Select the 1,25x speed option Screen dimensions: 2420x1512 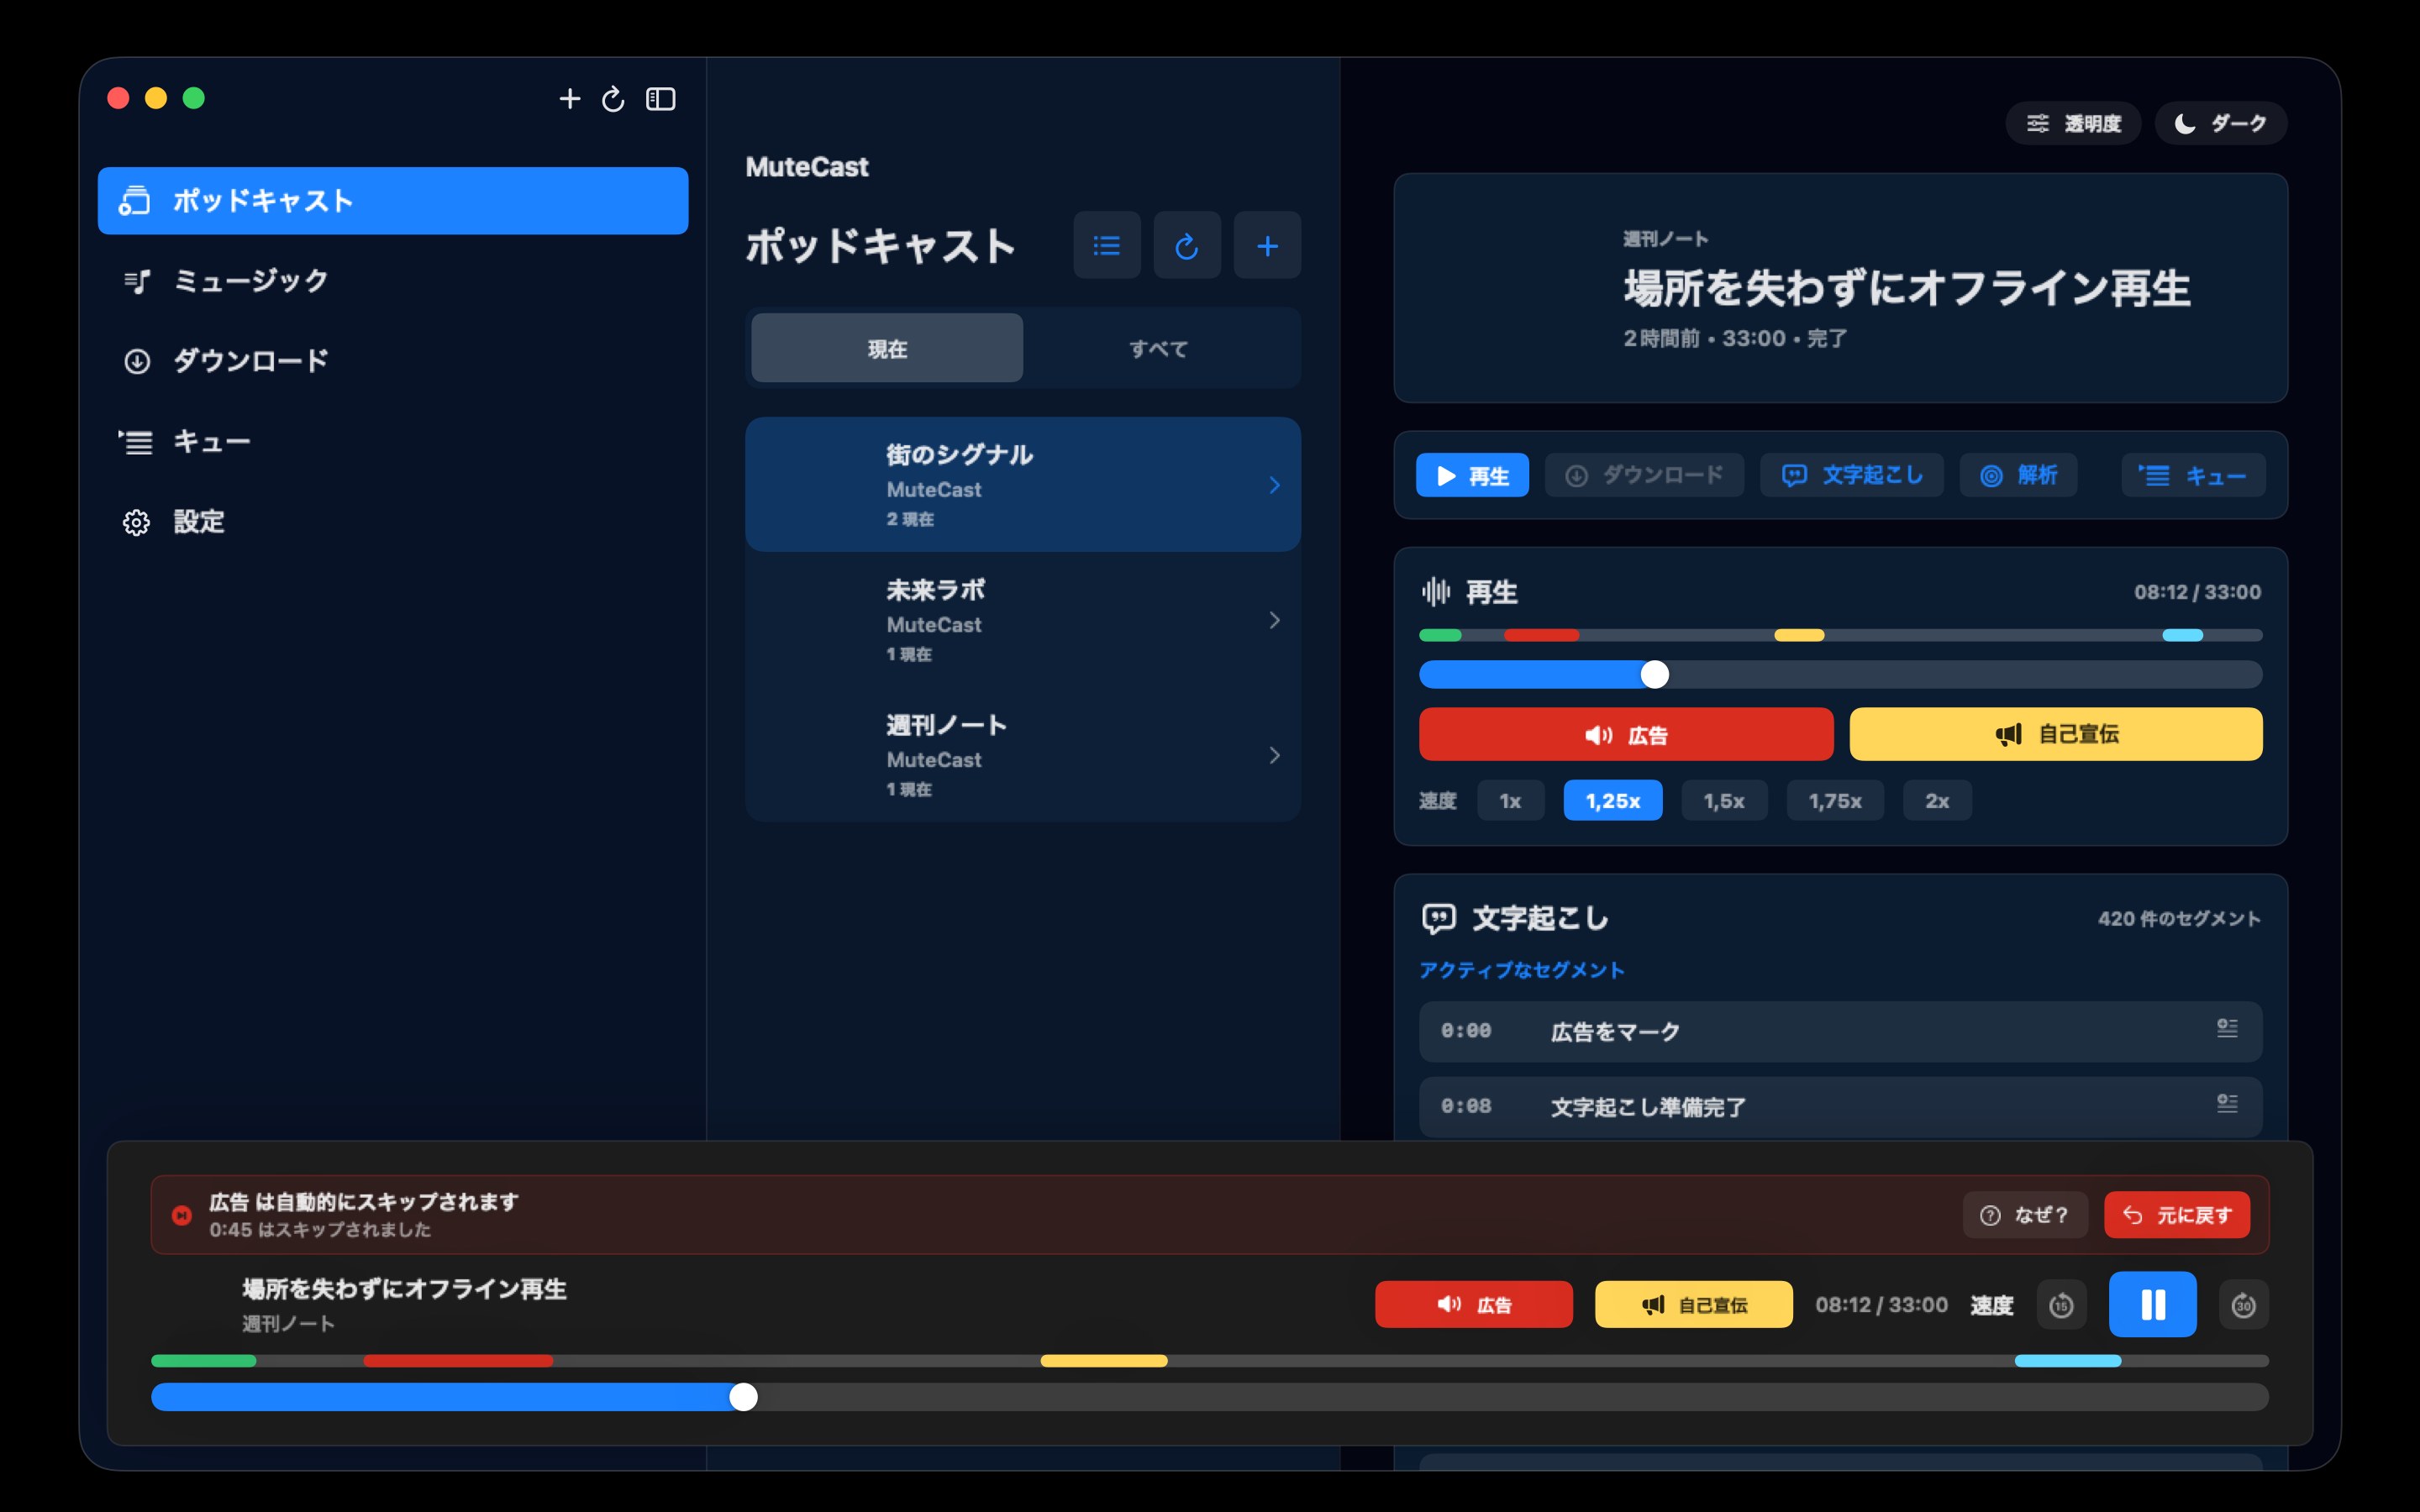tap(1613, 800)
